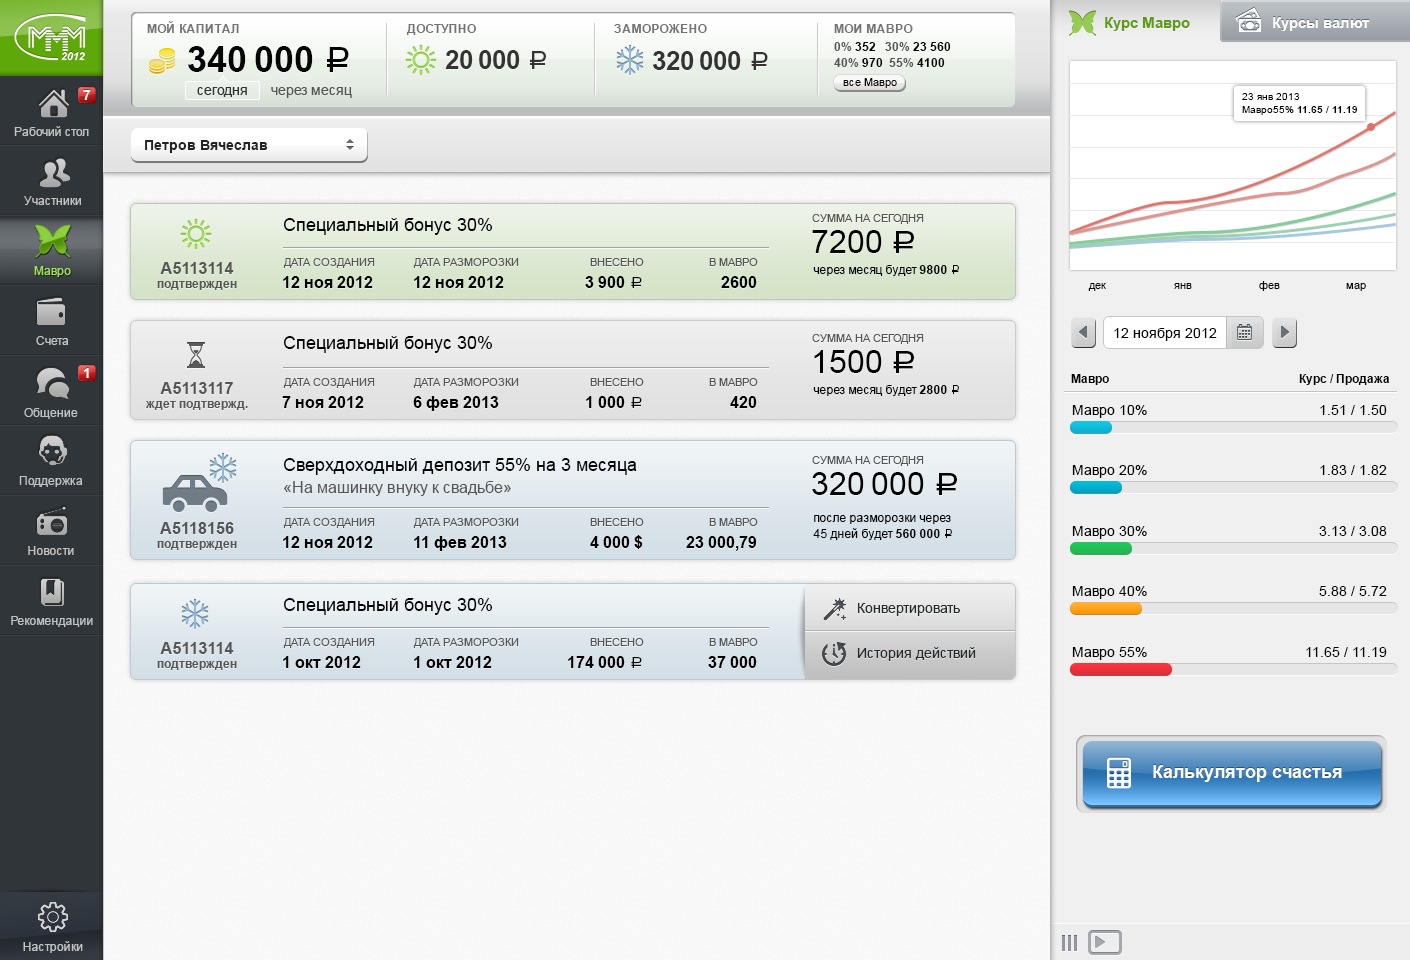This screenshot has height=960, width=1410.
Task: Click the red data point on chart
Action: [x=1371, y=127]
